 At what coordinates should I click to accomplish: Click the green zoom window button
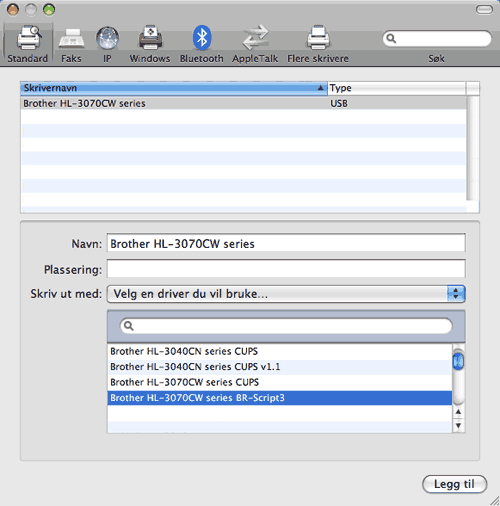coord(49,10)
